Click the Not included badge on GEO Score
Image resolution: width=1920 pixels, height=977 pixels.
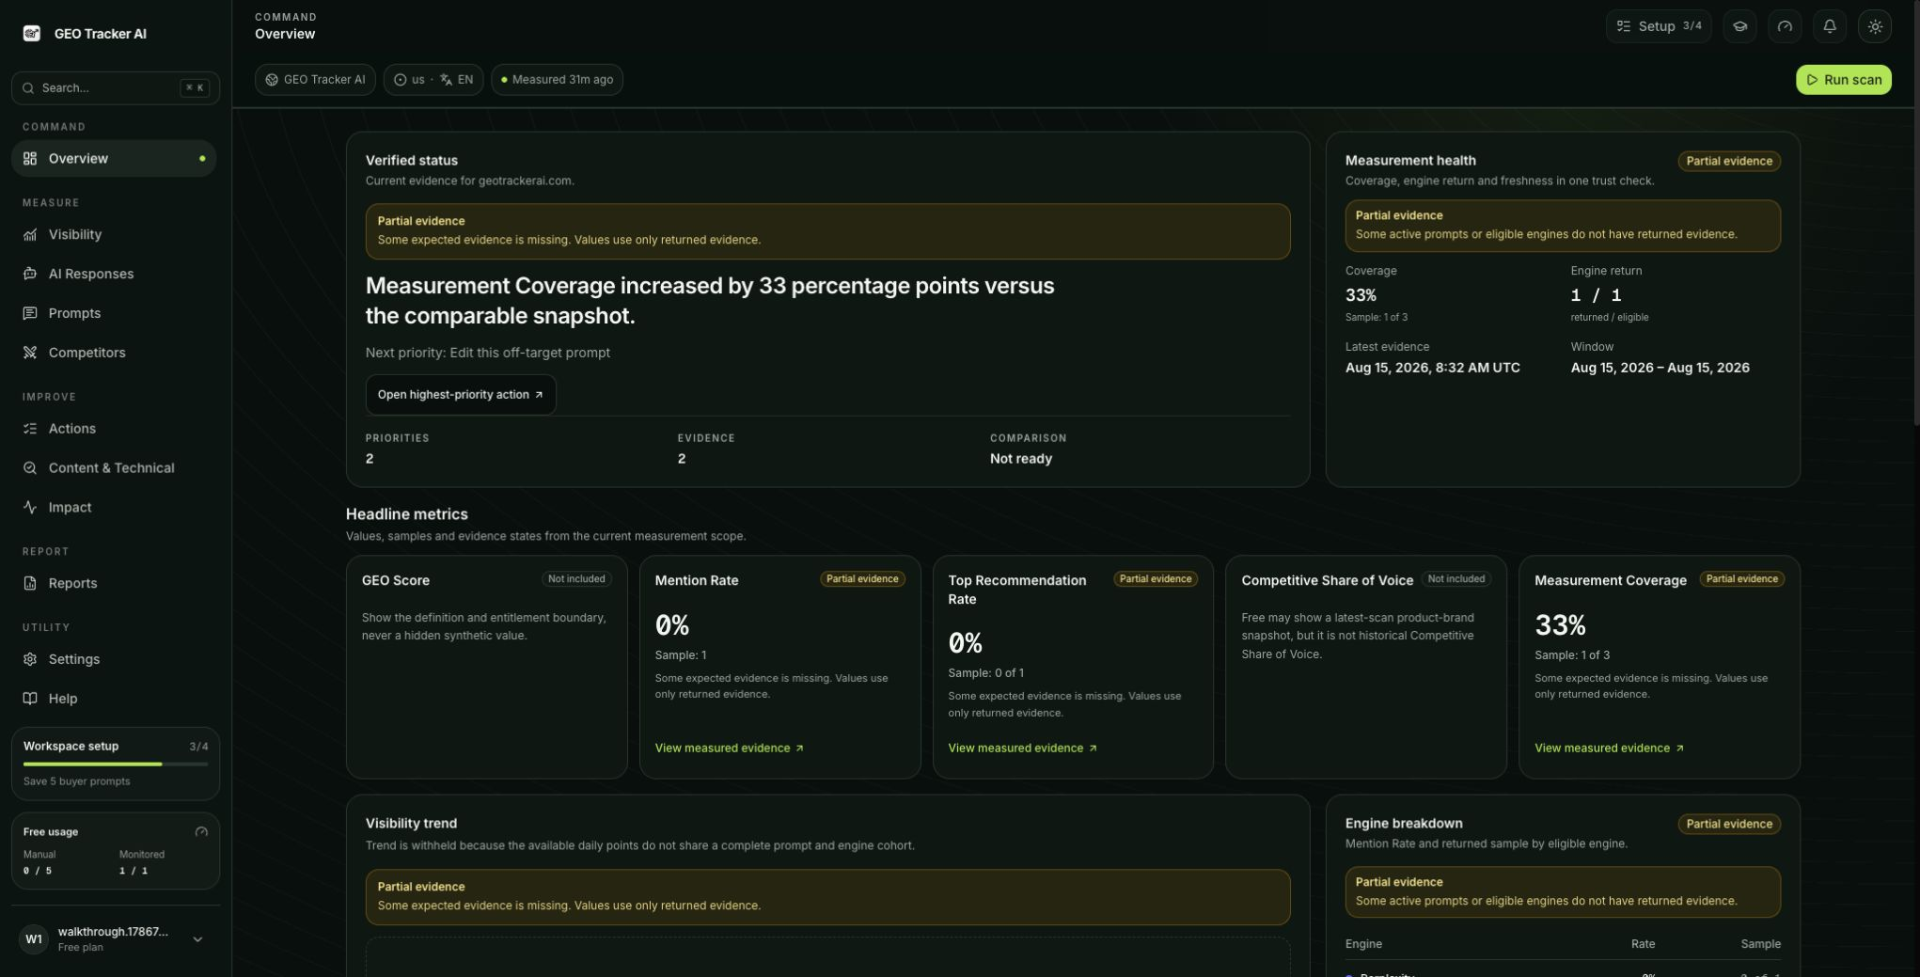576,579
